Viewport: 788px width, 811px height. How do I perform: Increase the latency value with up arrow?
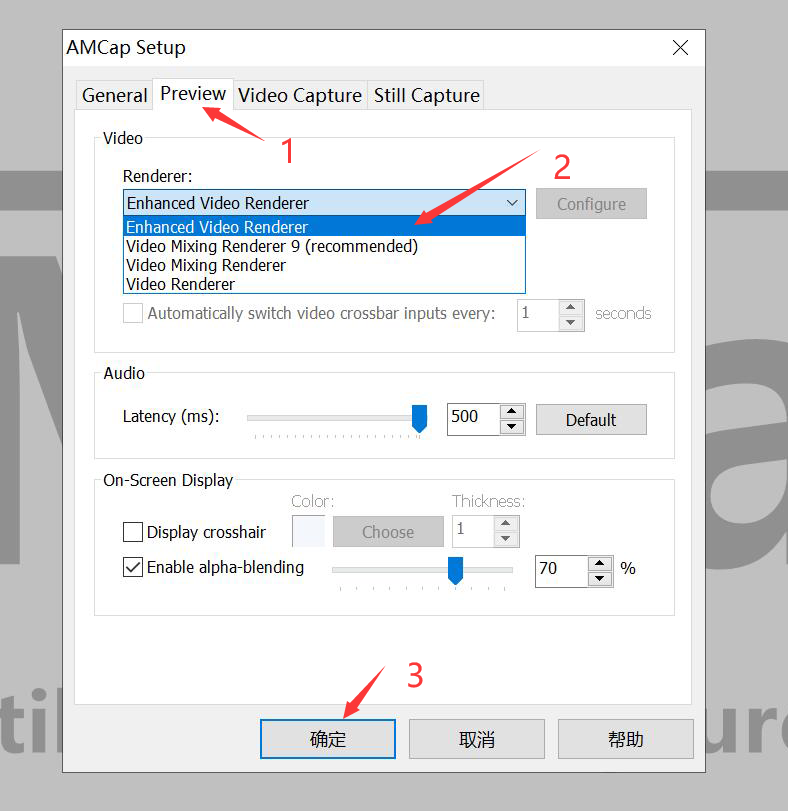[x=512, y=412]
